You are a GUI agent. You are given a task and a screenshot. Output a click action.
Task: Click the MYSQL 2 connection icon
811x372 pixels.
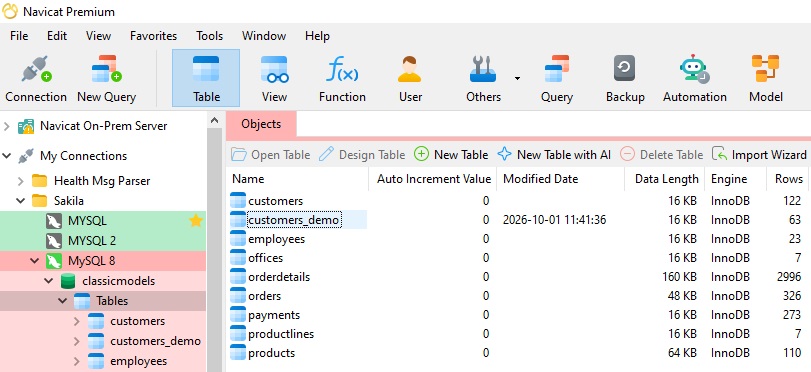click(53, 241)
